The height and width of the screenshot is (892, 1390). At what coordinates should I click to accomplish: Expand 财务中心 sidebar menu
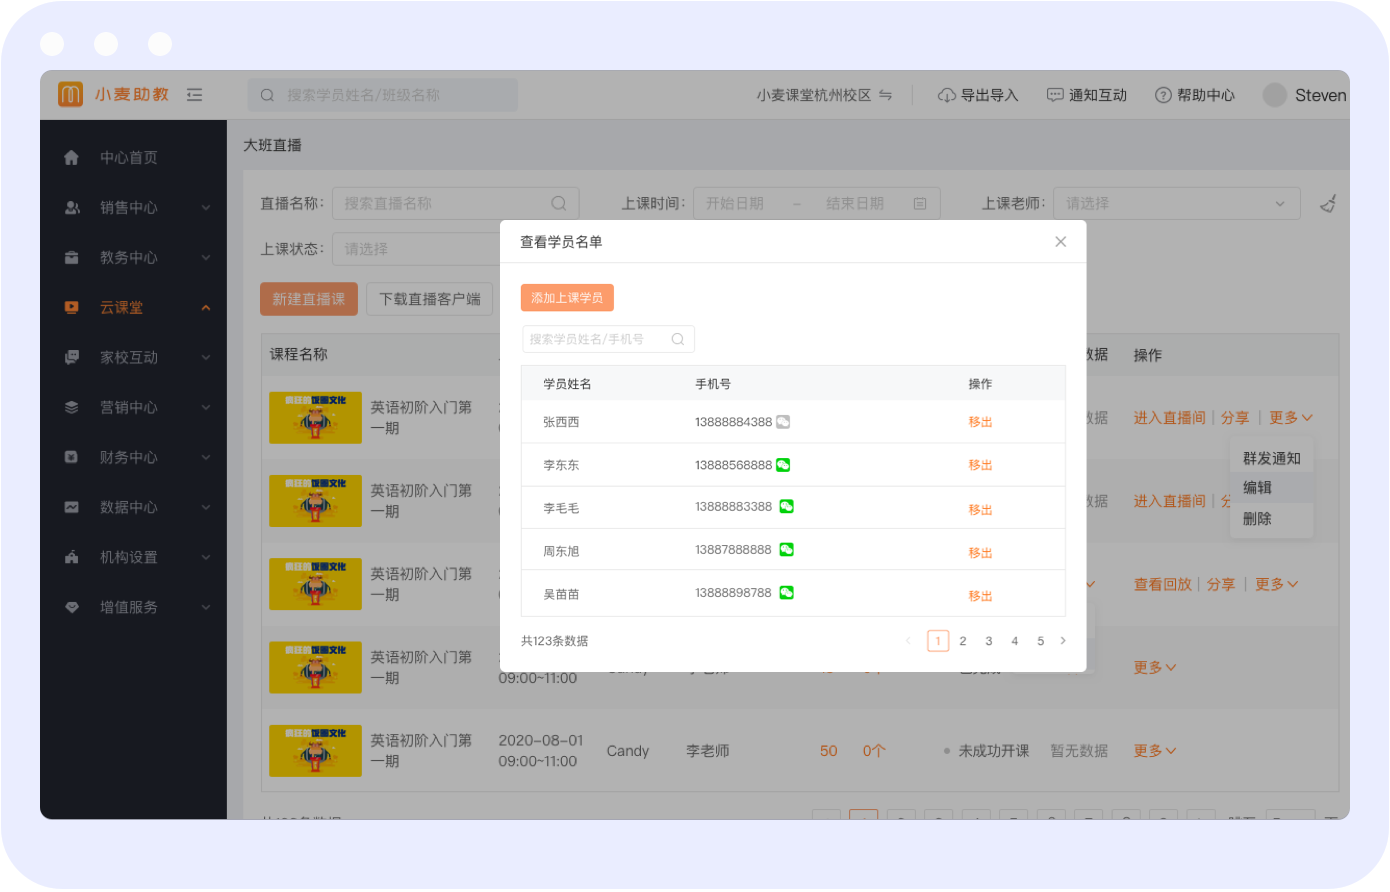point(206,457)
